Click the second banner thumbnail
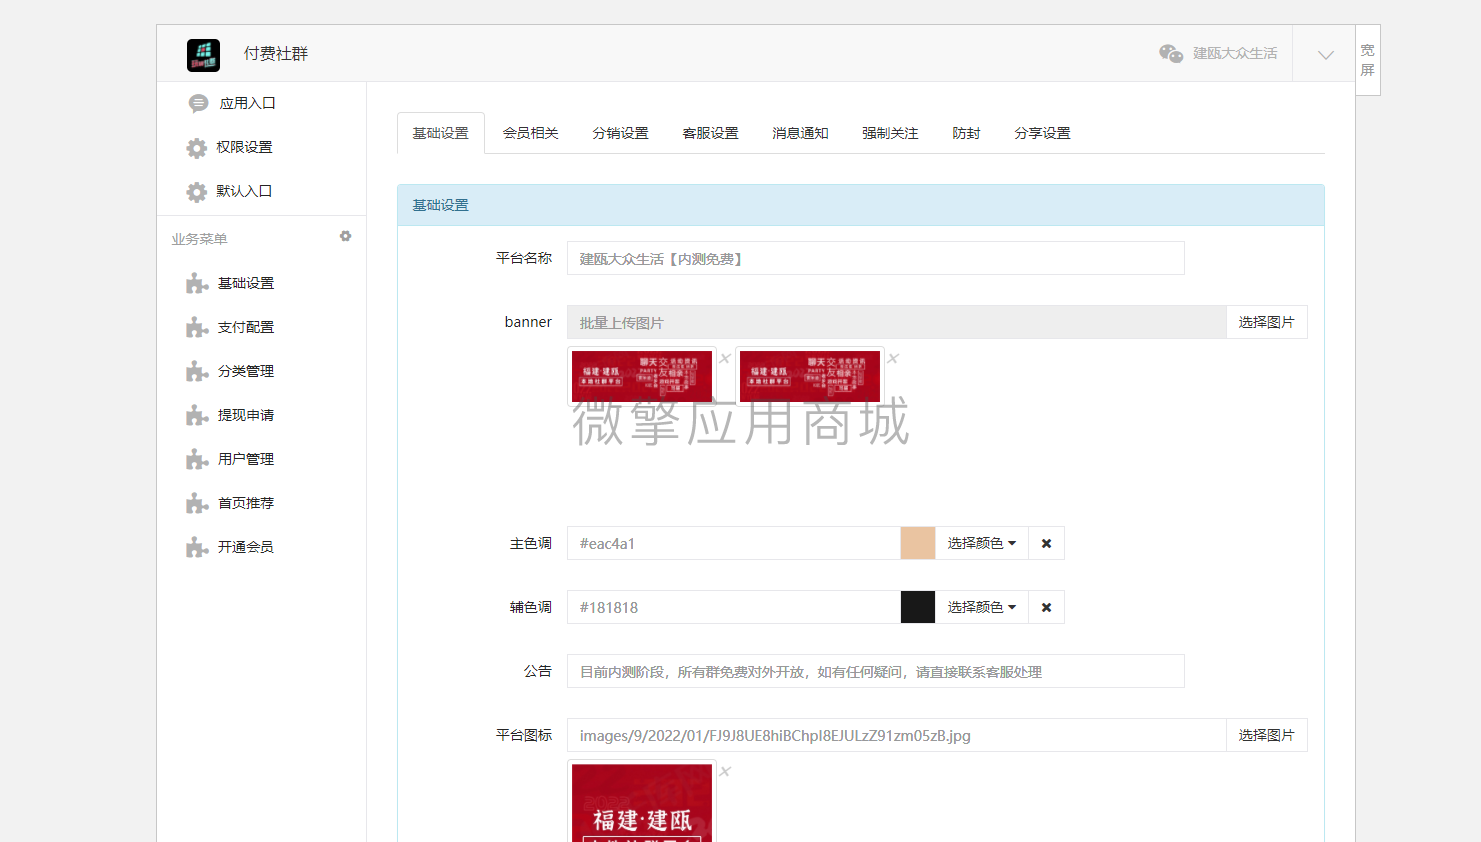The width and height of the screenshot is (1481, 842). click(x=810, y=376)
